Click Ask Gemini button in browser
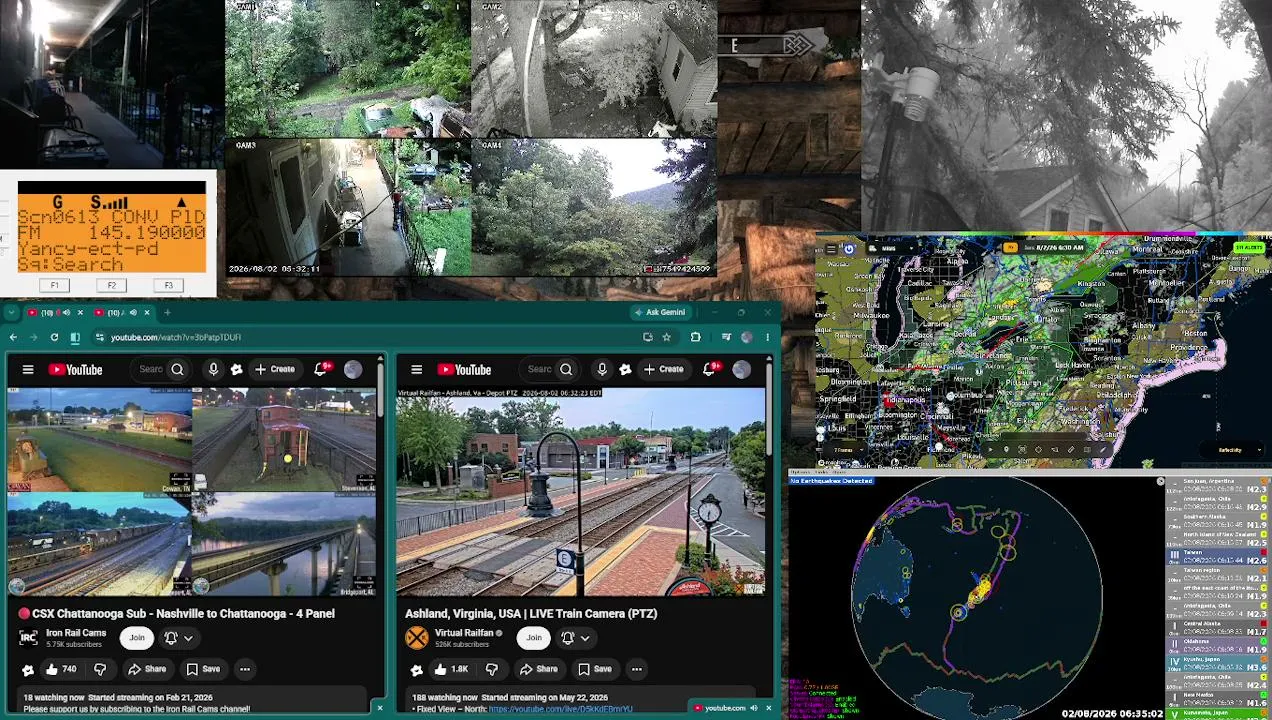This screenshot has width=1272, height=720. [x=661, y=312]
